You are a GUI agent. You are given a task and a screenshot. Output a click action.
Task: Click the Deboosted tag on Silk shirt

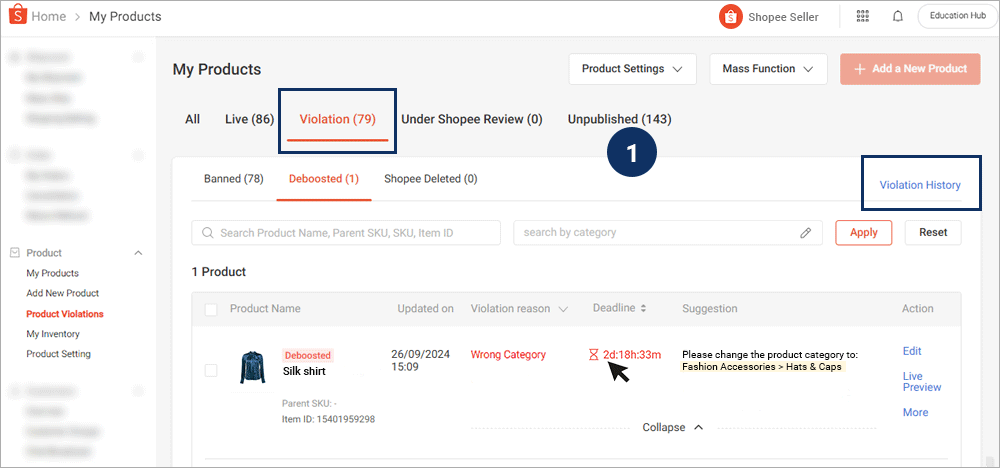coord(307,355)
